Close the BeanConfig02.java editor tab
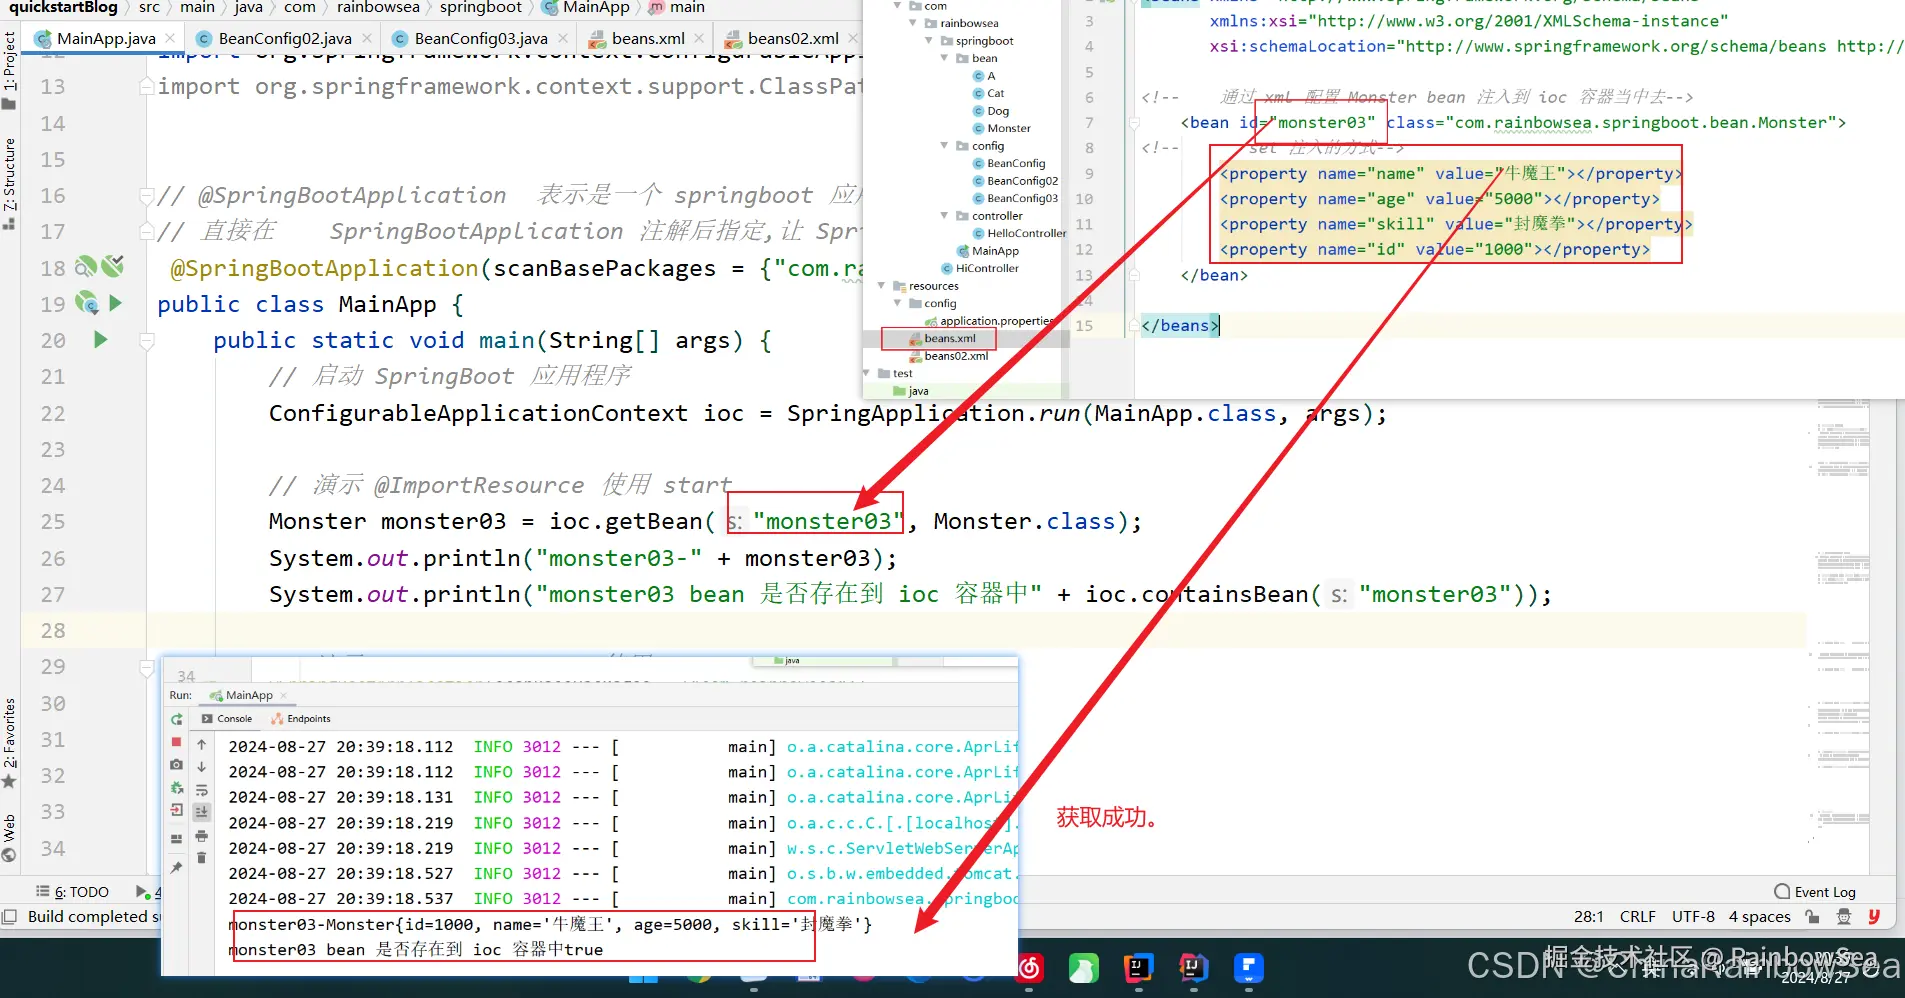Viewport: 1905px width, 998px height. [367, 38]
